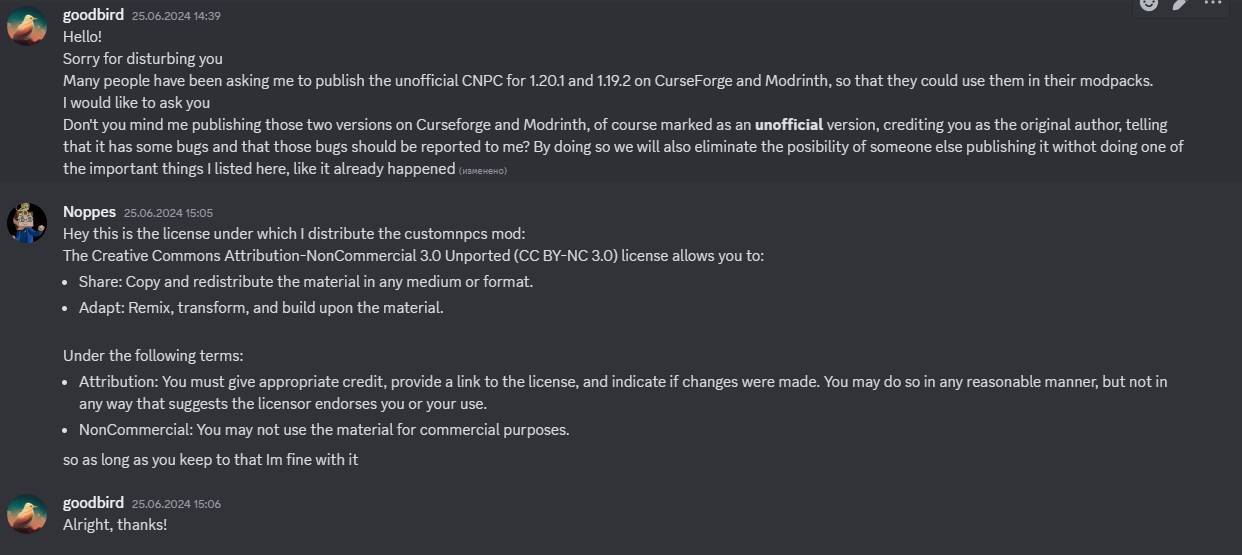The height and width of the screenshot is (555, 1242).
Task: Click the 15:05 timestamp next to Noppes
Action: pyautogui.click(x=168, y=213)
